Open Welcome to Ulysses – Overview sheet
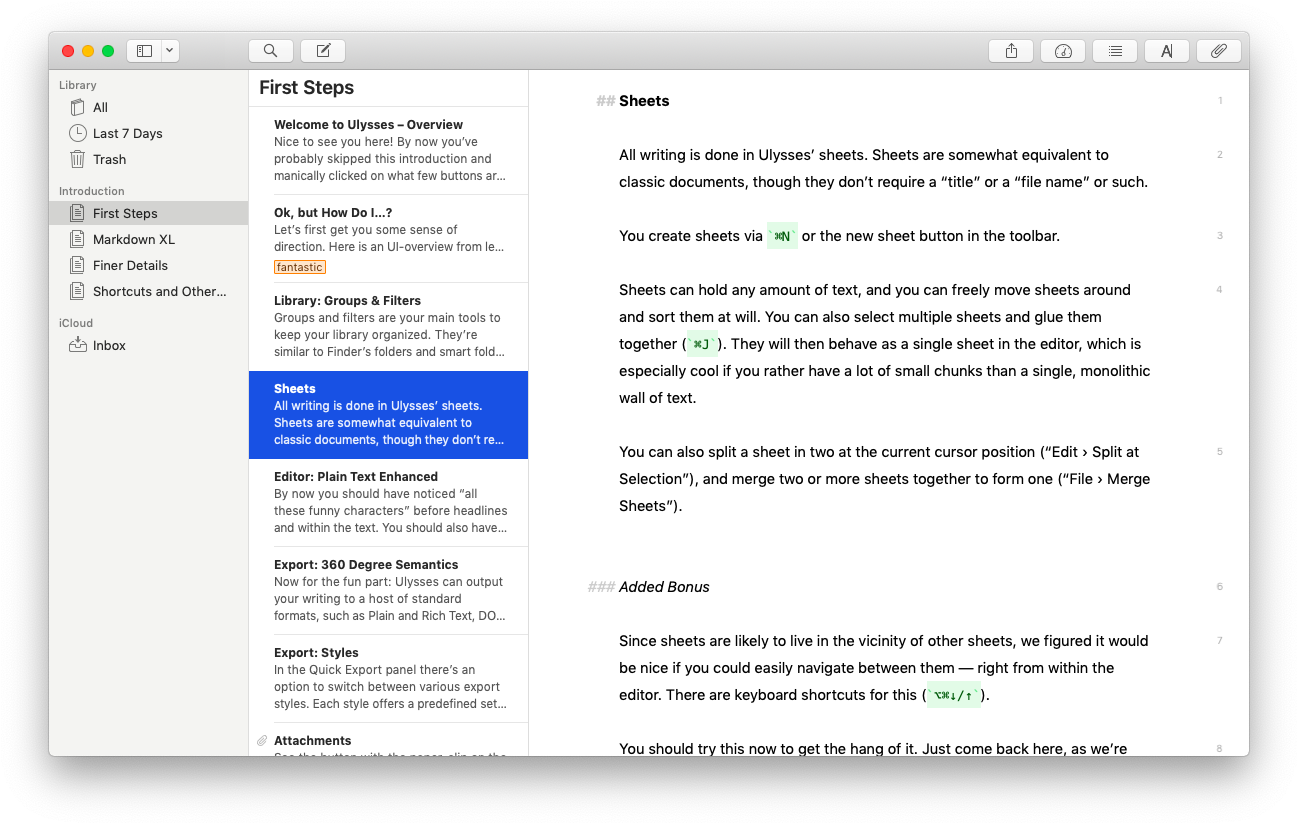This screenshot has height=823, width=1297. click(x=388, y=151)
